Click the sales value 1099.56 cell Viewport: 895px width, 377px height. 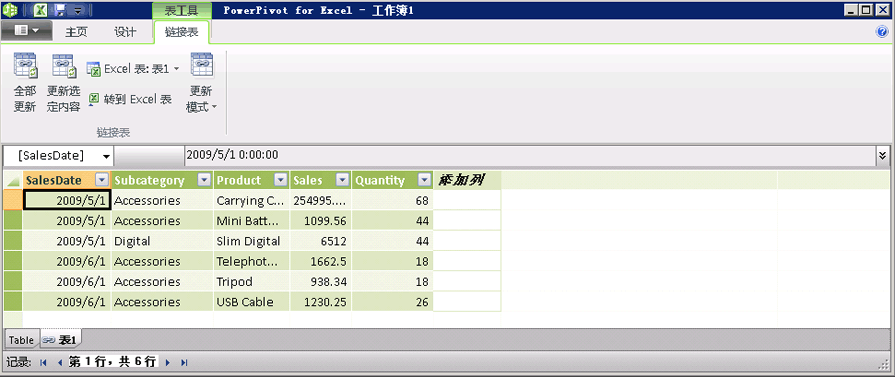click(321, 220)
